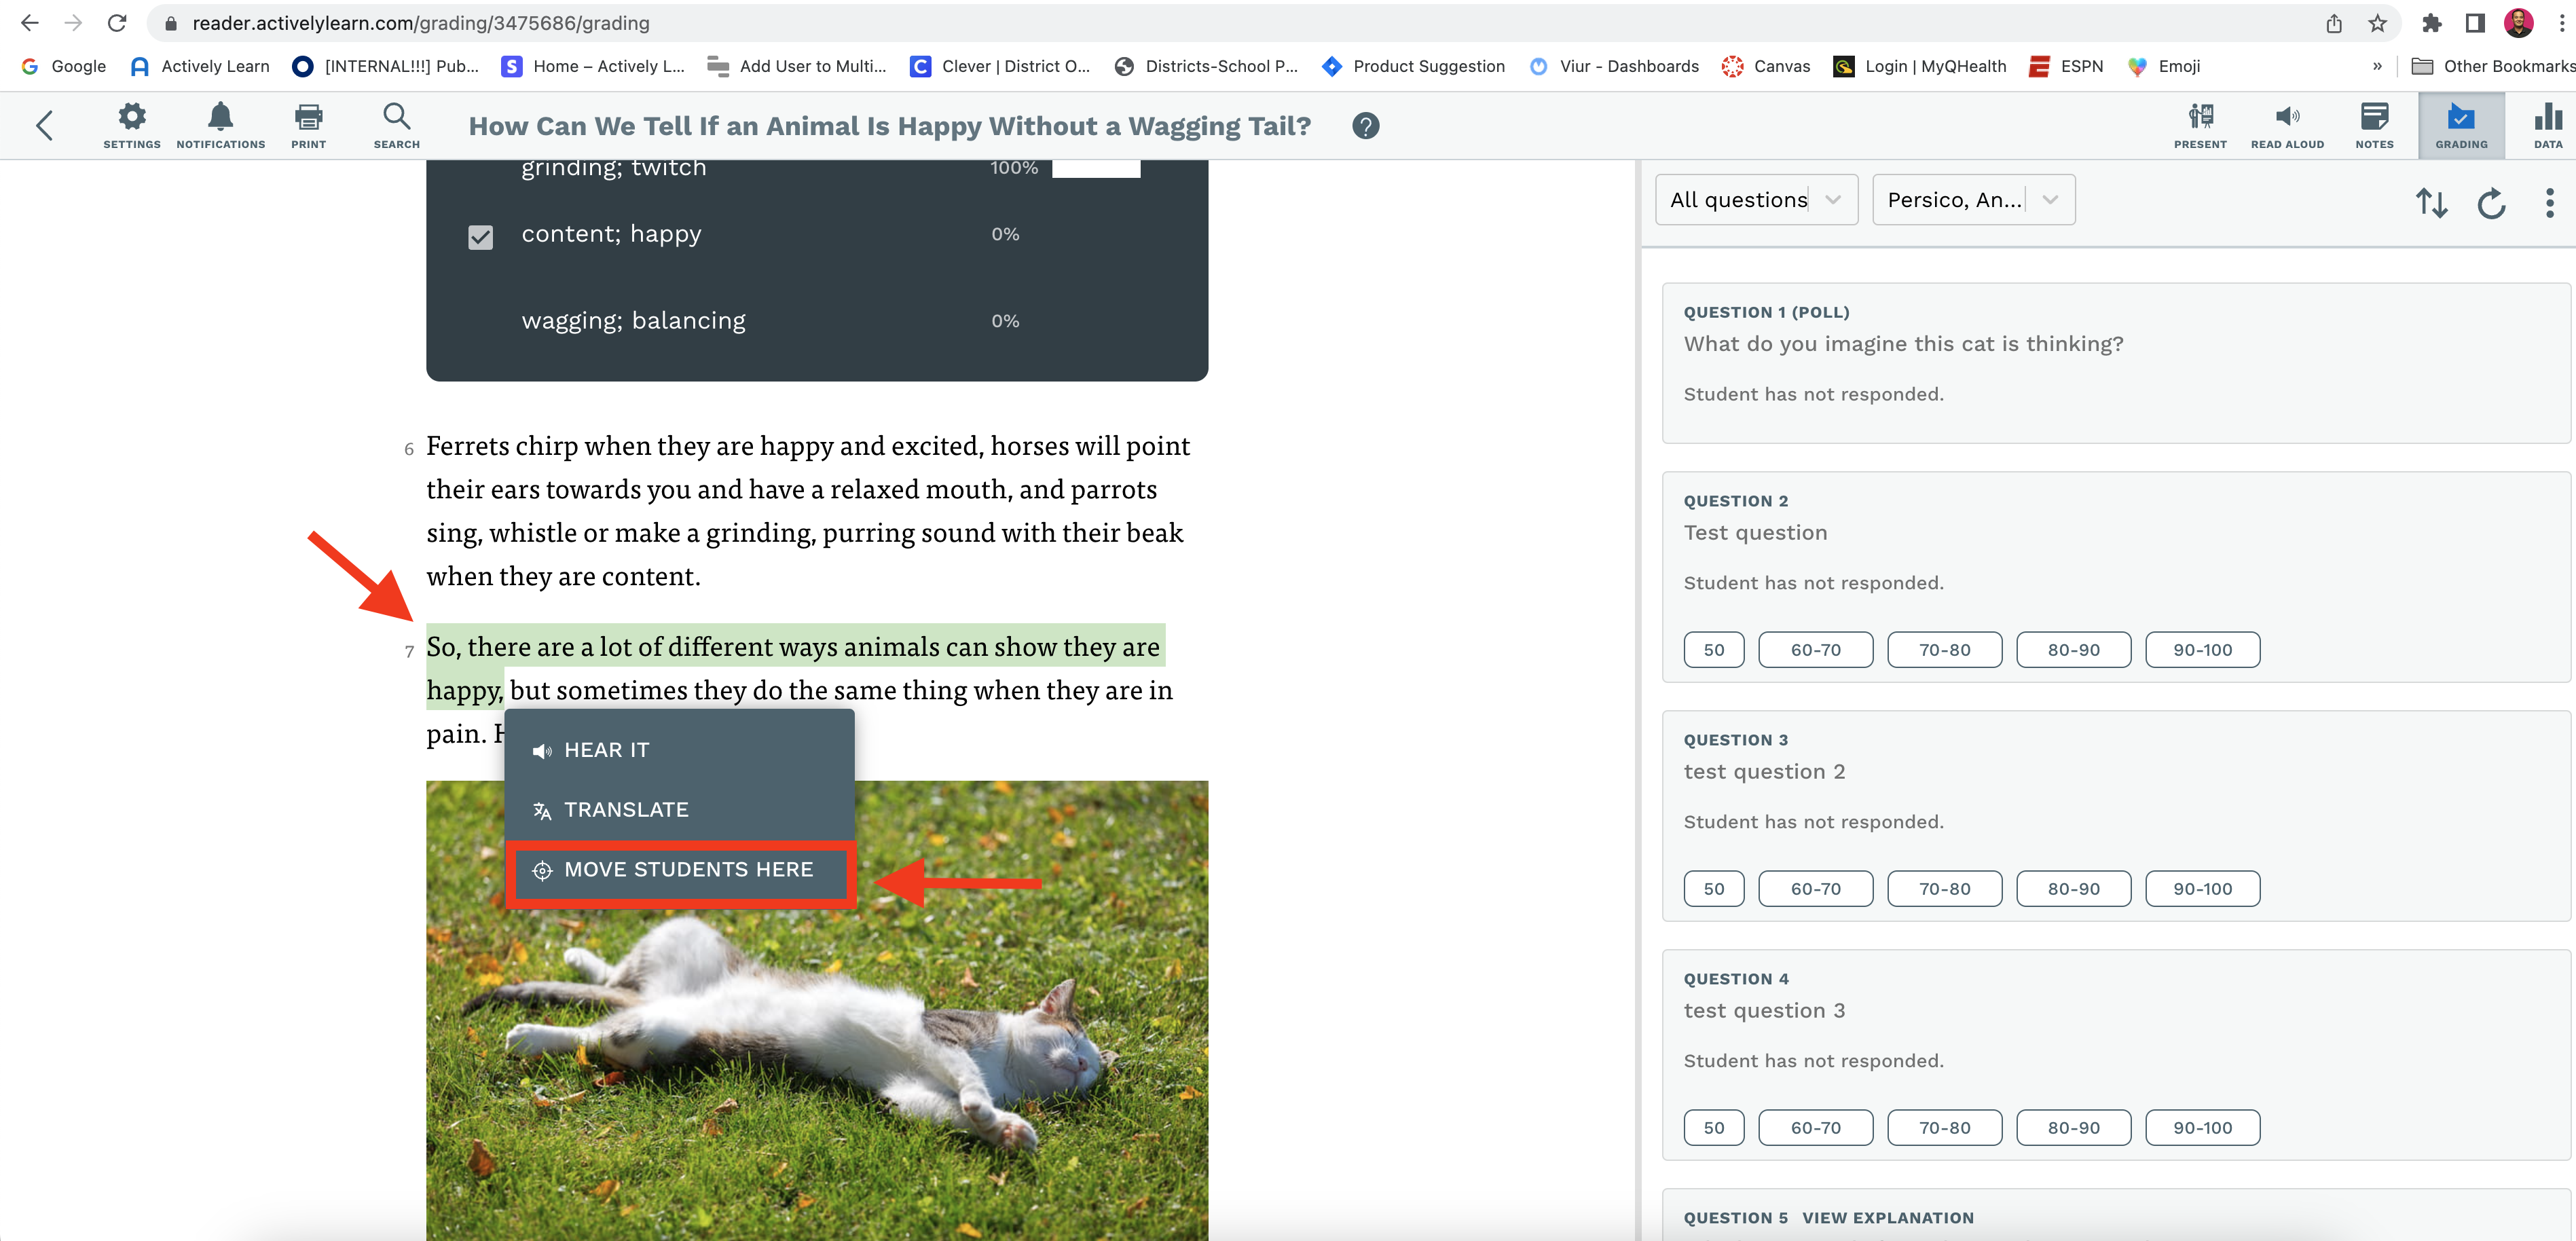
Task: Toggle the browser side panel icon
Action: click(x=2475, y=23)
